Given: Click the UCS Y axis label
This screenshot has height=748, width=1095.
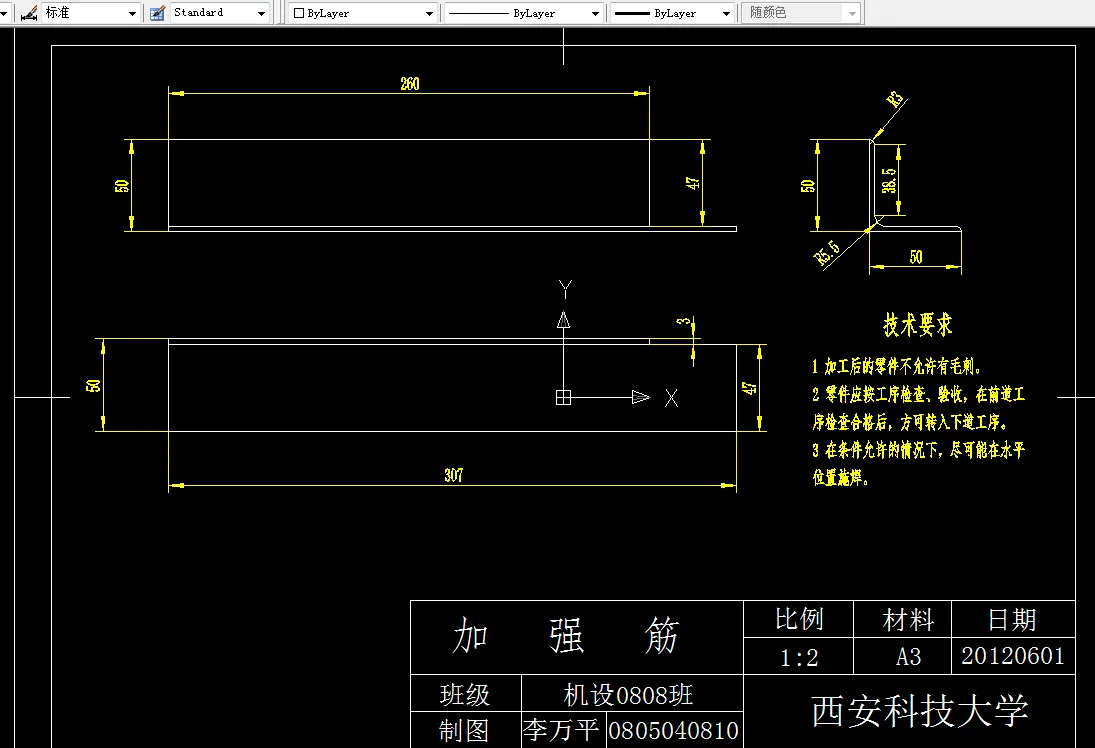Looking at the screenshot, I should (565, 288).
